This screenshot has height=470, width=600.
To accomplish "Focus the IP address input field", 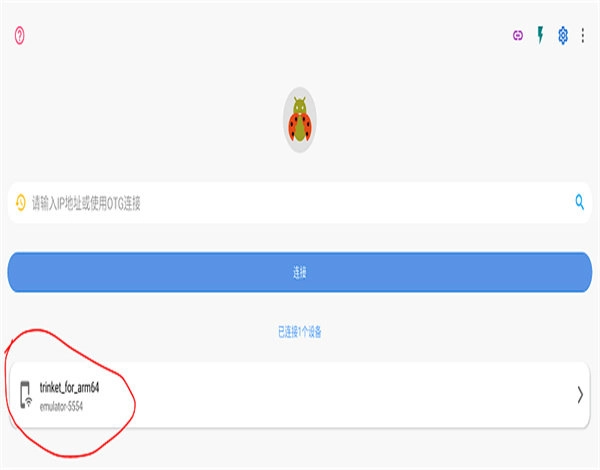I will point(300,203).
